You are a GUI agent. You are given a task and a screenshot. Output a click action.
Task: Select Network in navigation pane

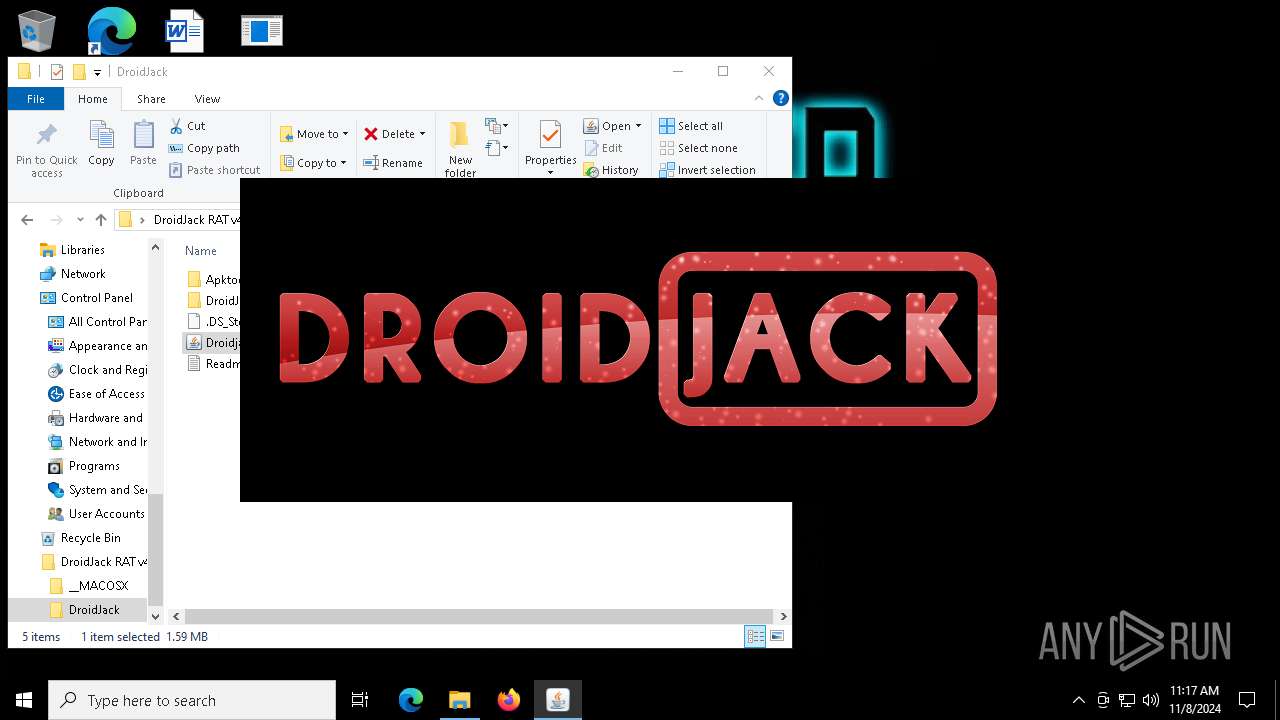83,274
